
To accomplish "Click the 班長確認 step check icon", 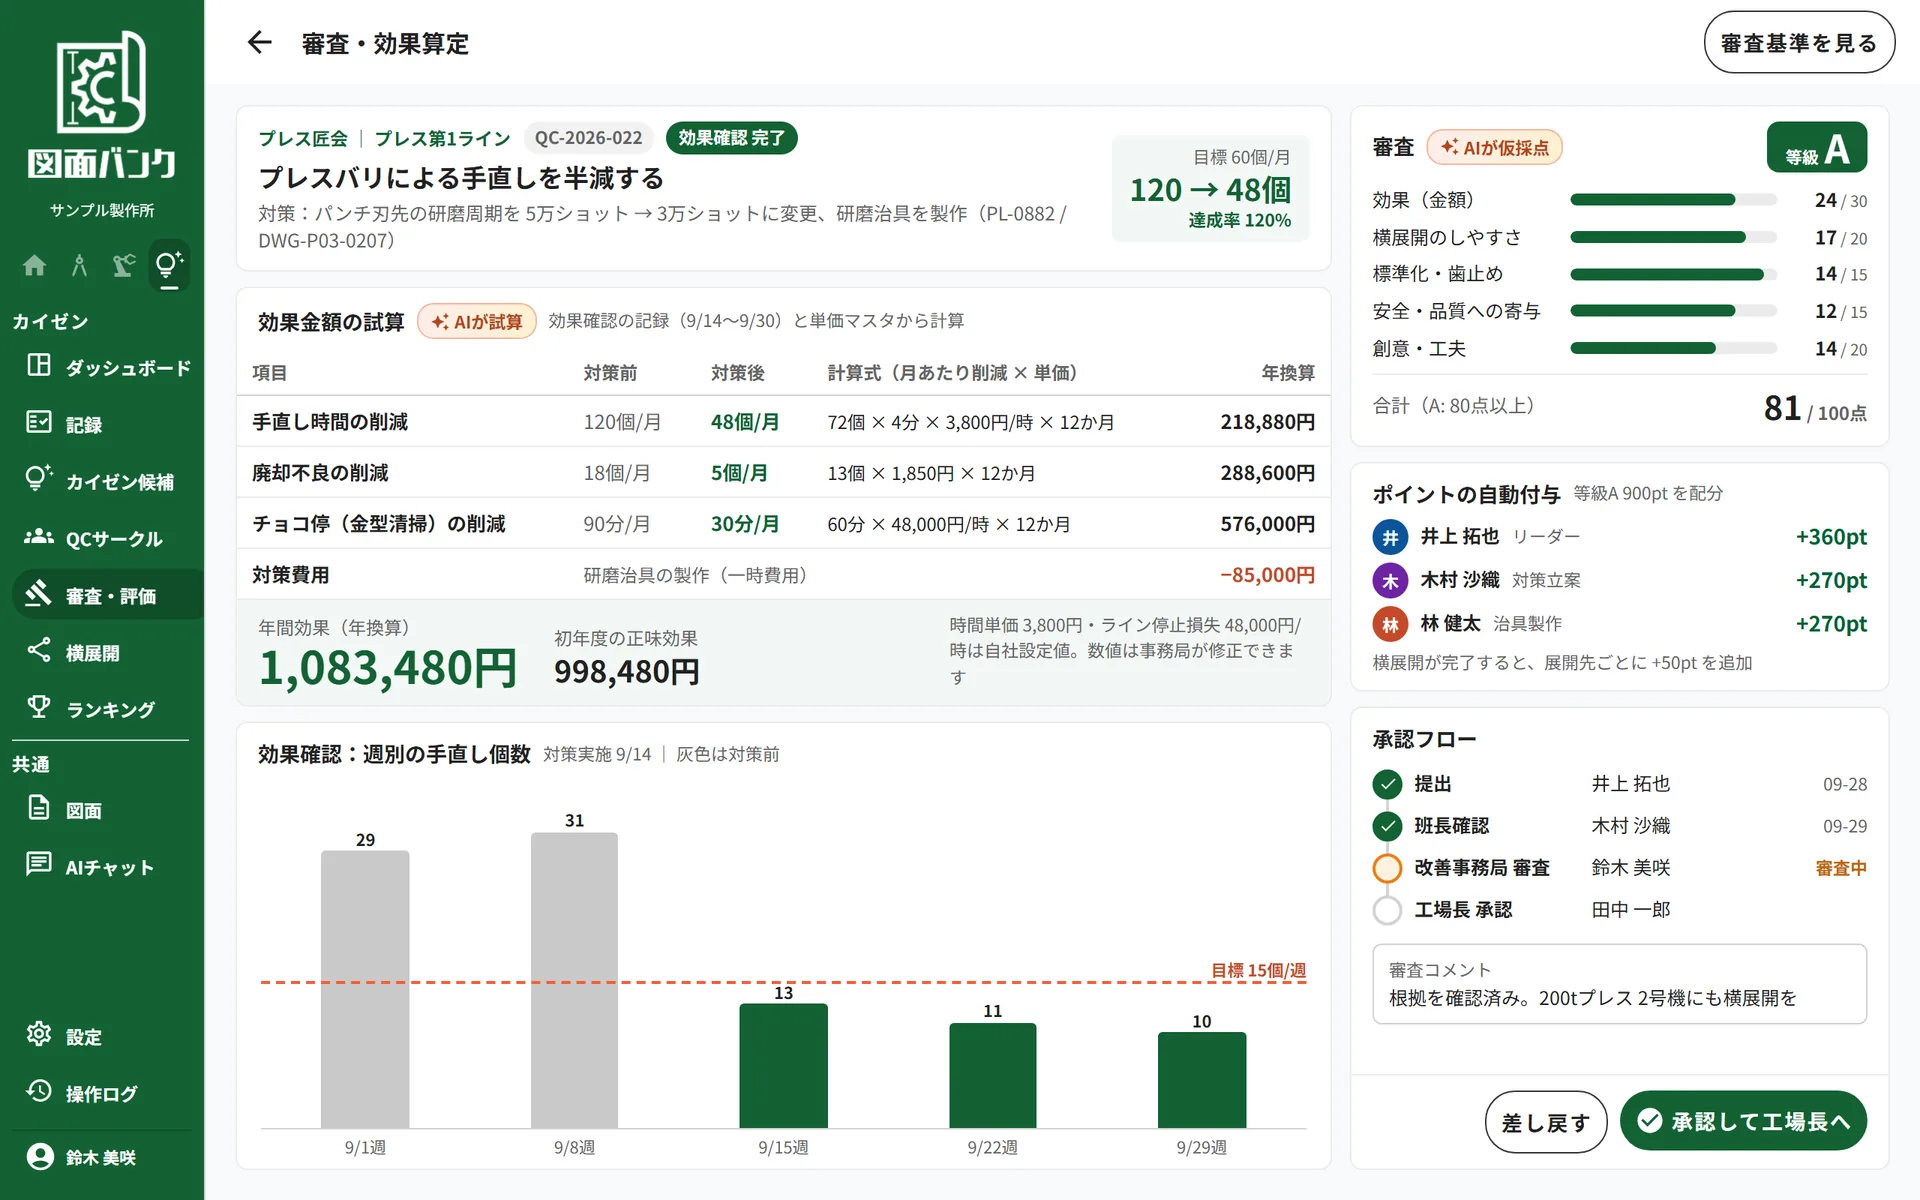I will [x=1387, y=826].
